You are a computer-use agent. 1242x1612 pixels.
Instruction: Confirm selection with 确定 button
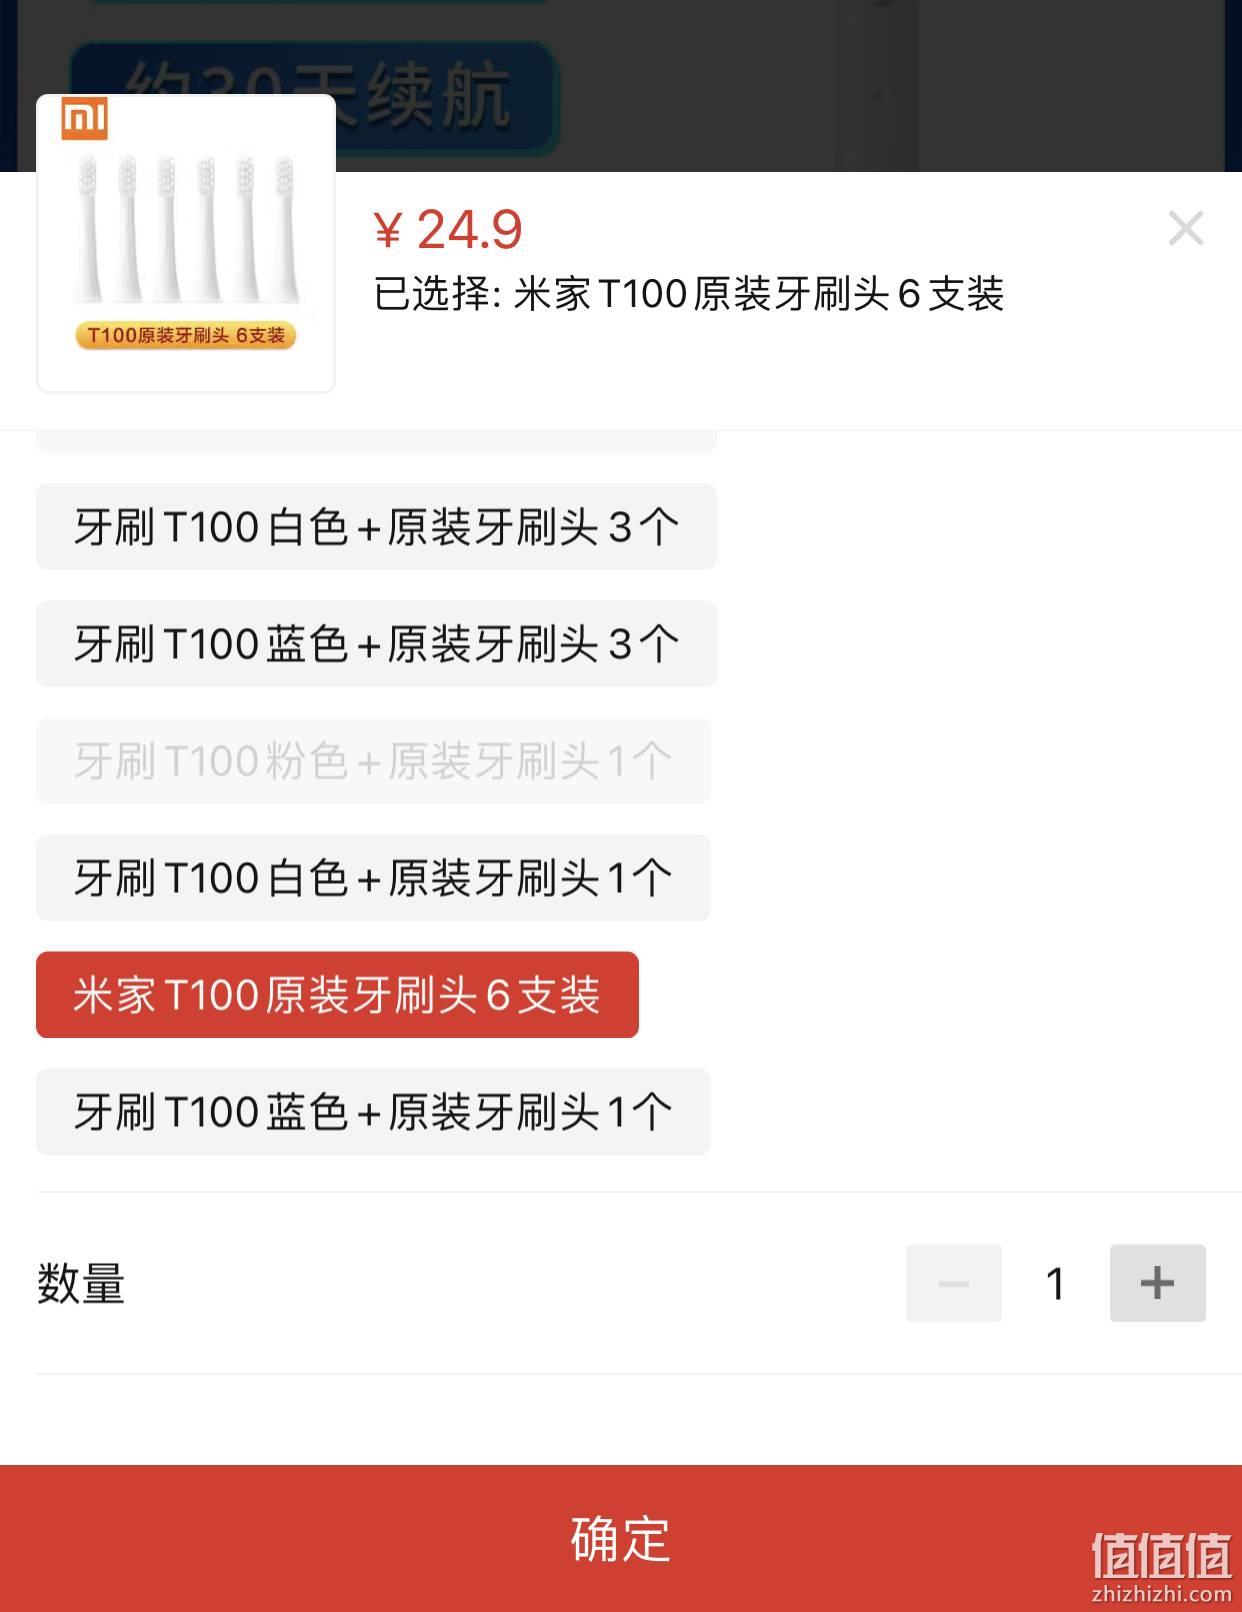(621, 1538)
